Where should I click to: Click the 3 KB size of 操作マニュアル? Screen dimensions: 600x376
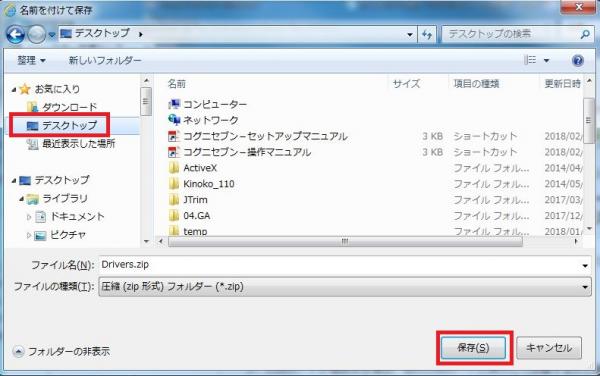pos(432,152)
